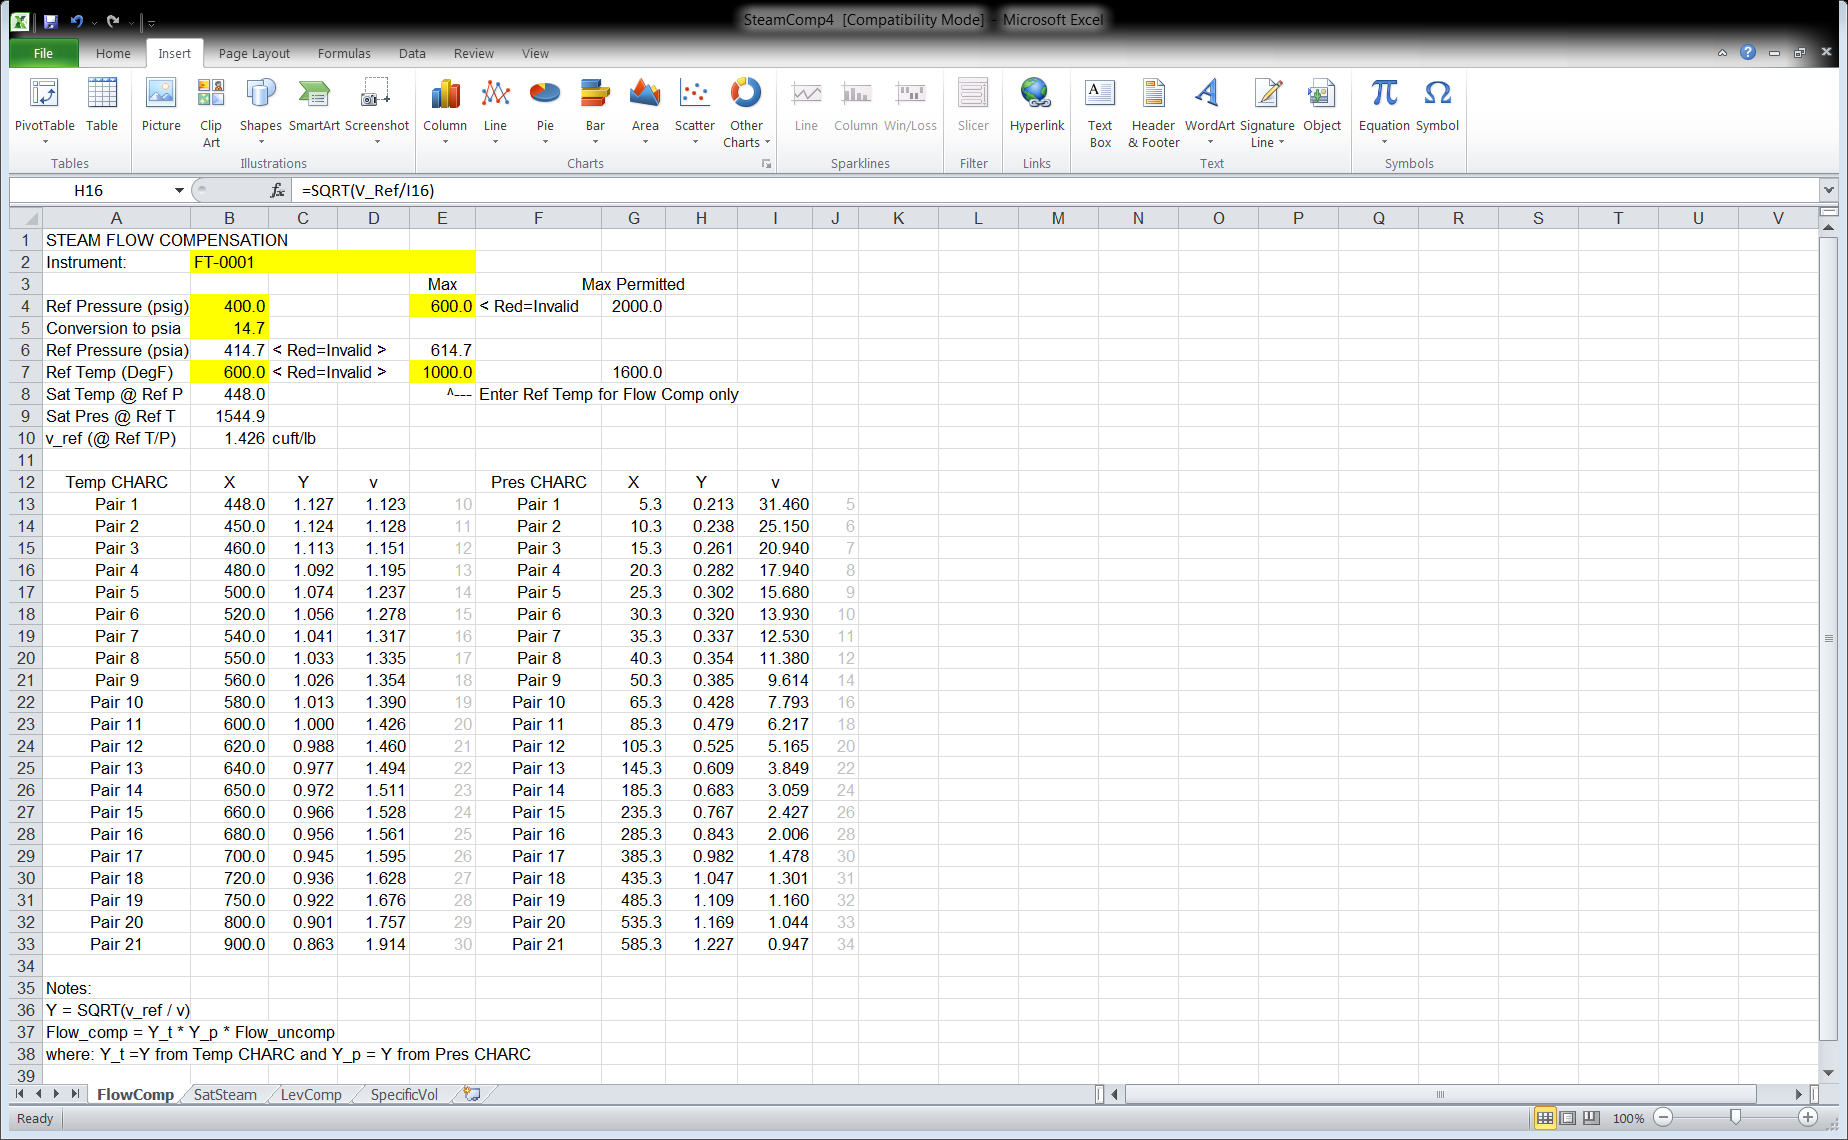Insert a Hyperlink
The image size is (1848, 1140).
point(1037,105)
